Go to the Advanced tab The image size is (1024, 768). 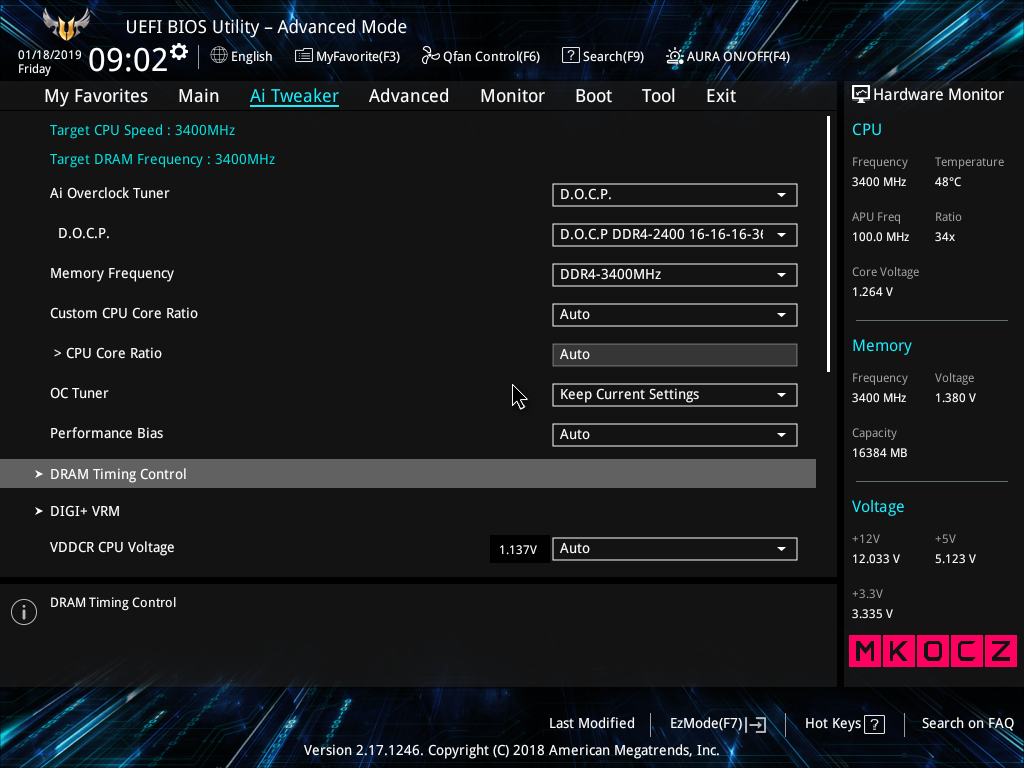tap(409, 96)
